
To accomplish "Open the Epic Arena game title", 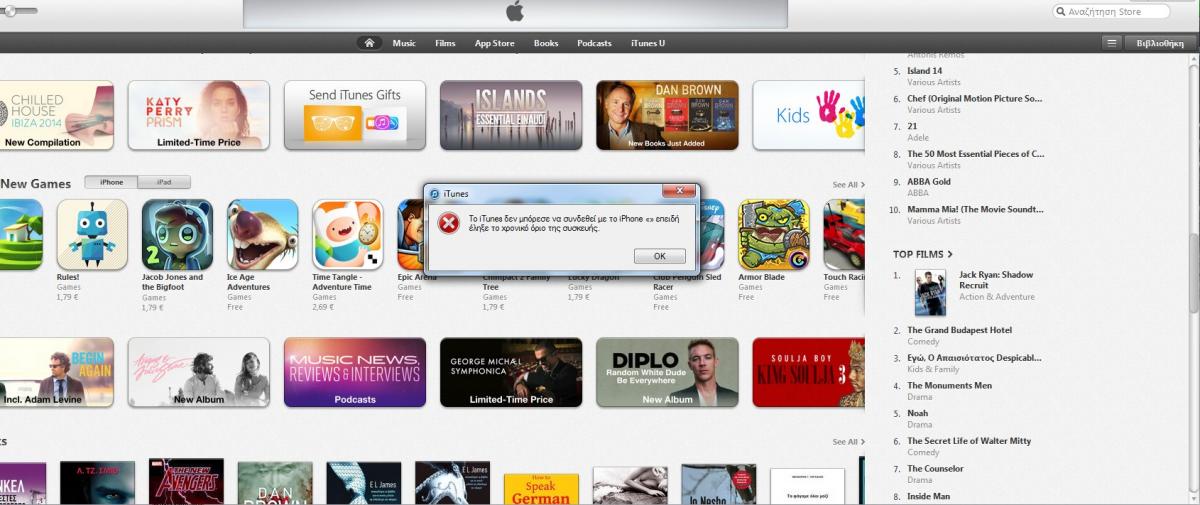I will coord(417,277).
